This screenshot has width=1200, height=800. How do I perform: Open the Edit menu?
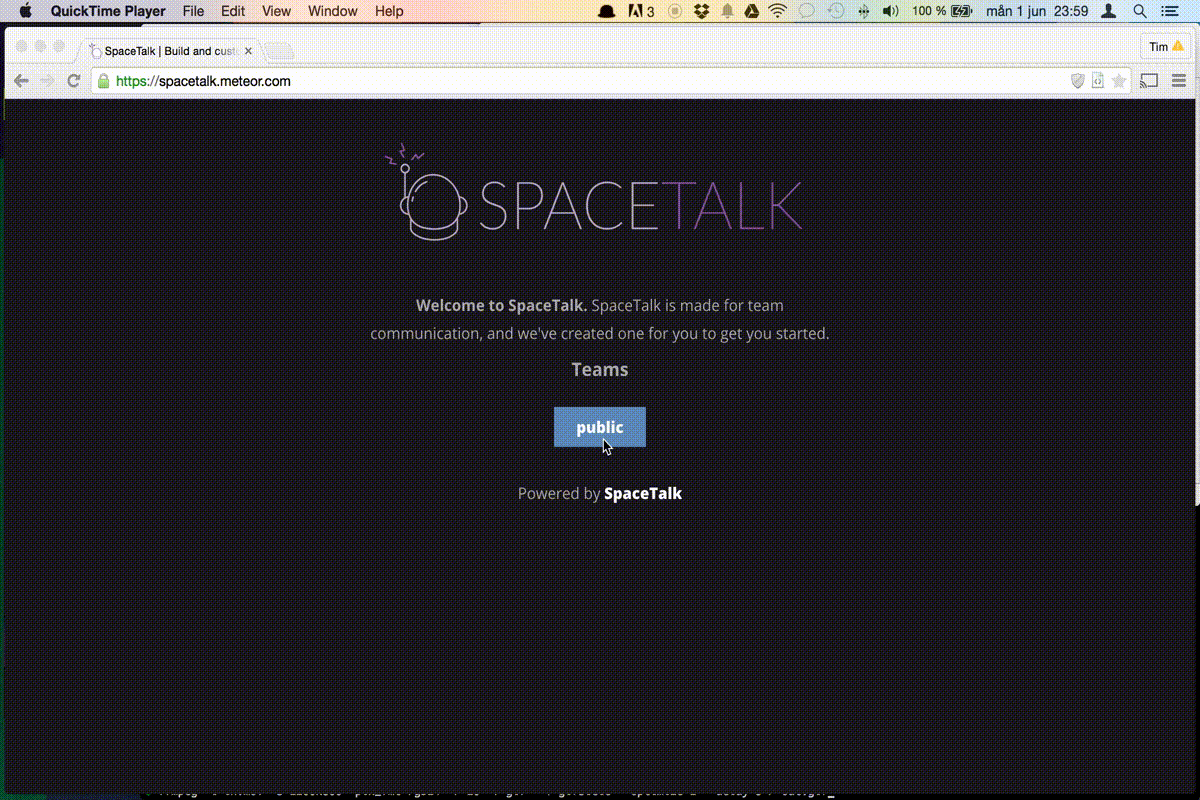coord(233,11)
